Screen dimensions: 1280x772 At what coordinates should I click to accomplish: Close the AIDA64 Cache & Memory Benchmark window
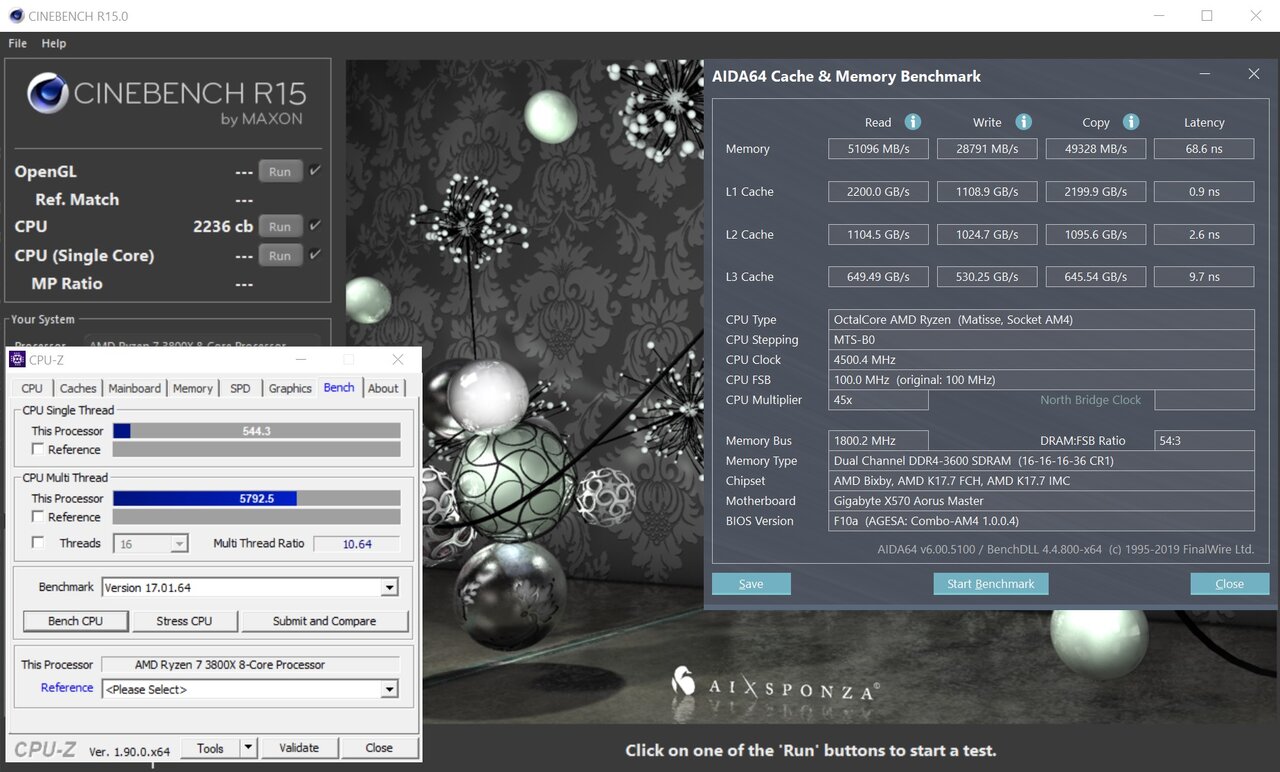point(1254,74)
